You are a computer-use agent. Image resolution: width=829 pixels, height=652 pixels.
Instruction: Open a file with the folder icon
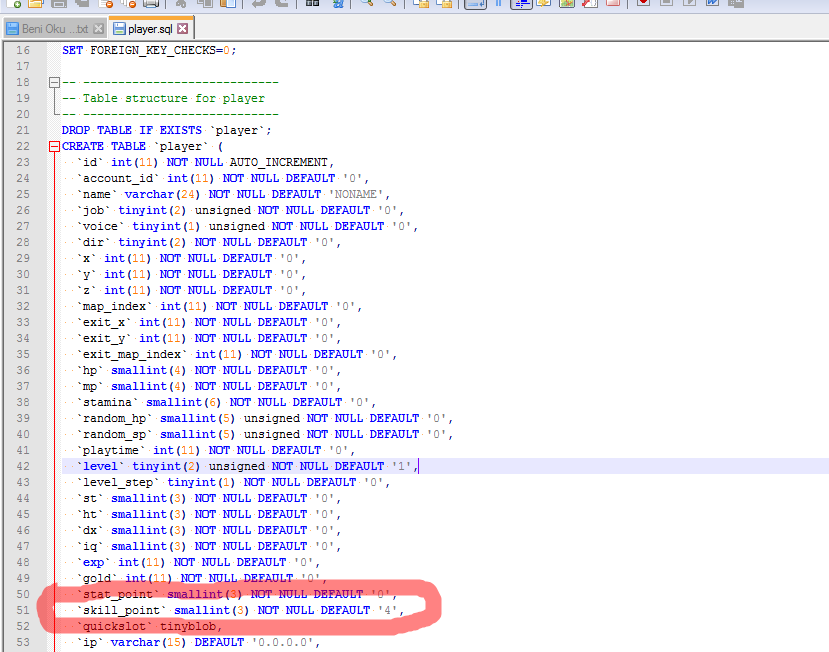pos(35,3)
